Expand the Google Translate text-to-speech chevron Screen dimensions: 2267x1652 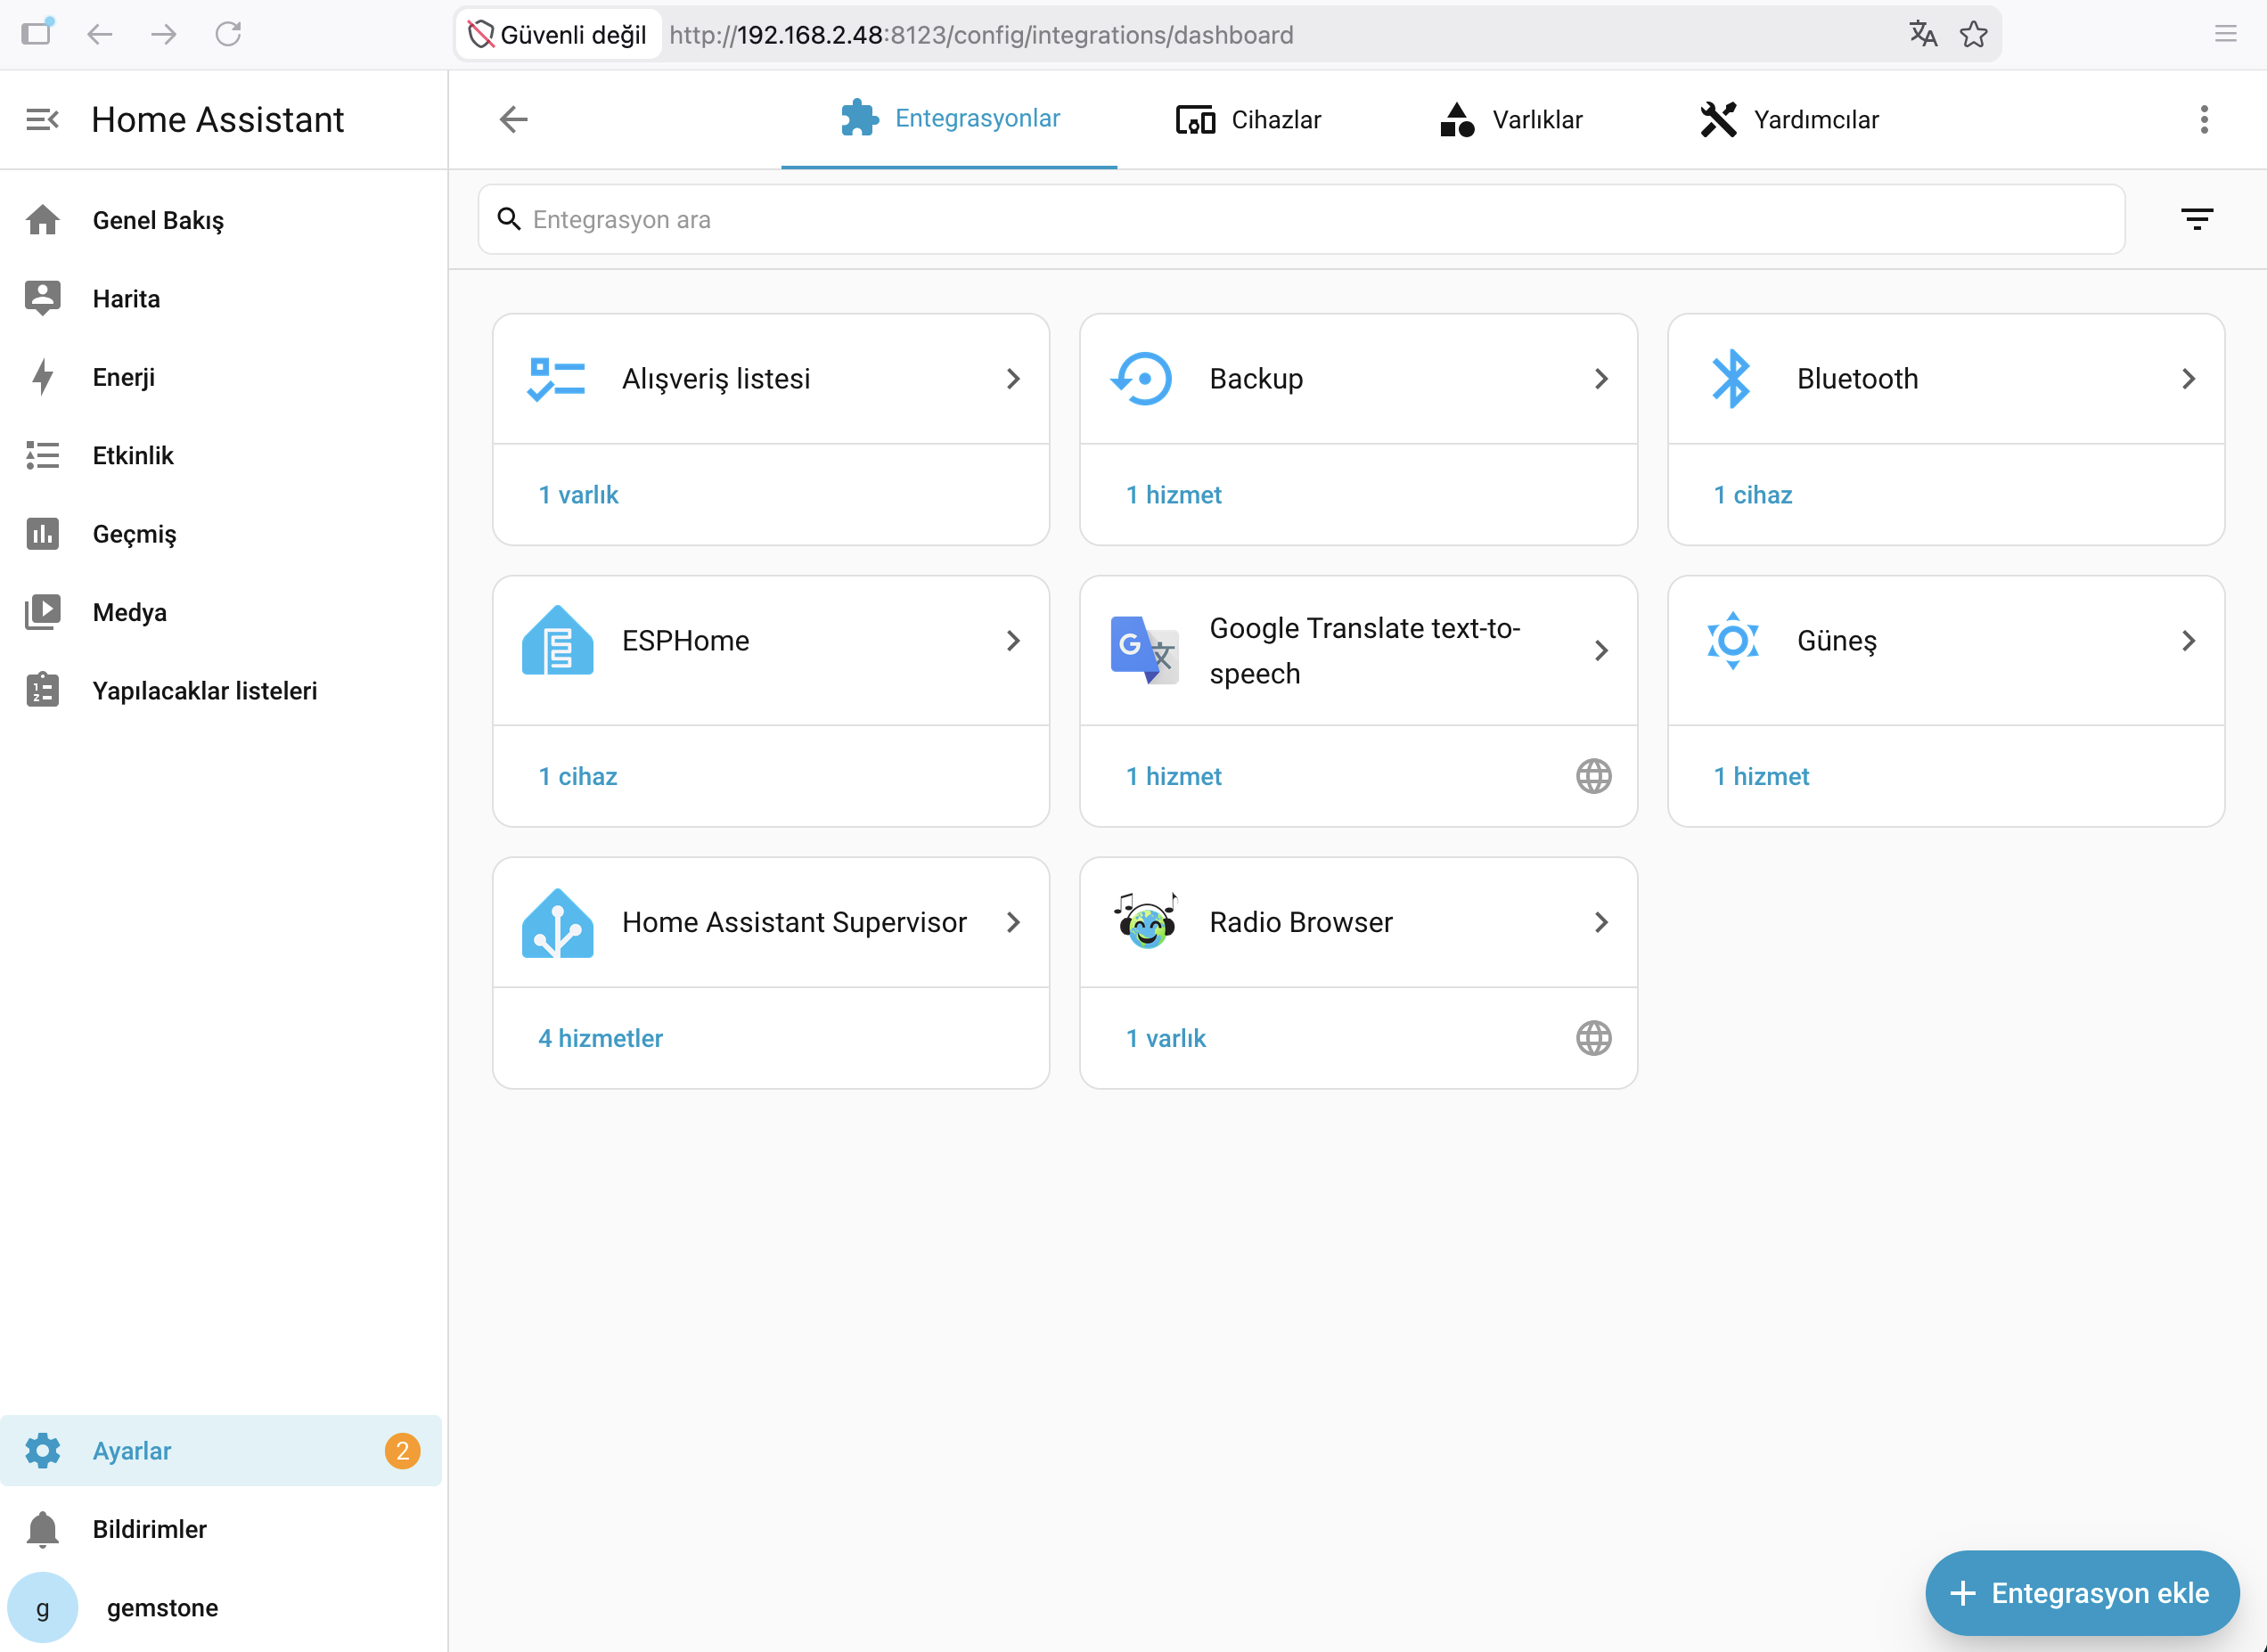click(1601, 650)
